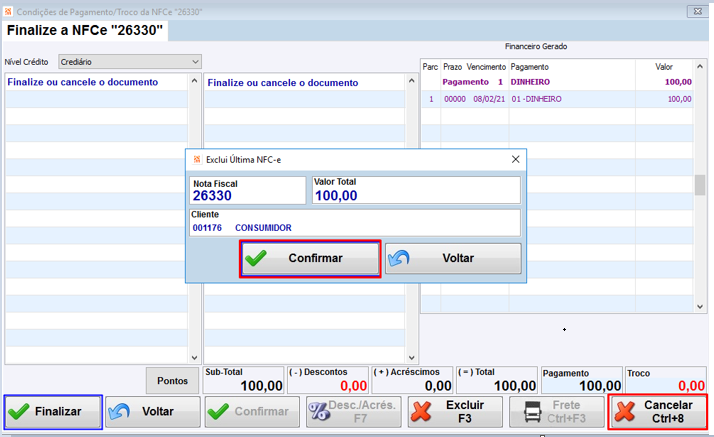Click scroll down arrow in Financeiro Gerado table
This screenshot has width=714, height=437.
click(x=700, y=307)
